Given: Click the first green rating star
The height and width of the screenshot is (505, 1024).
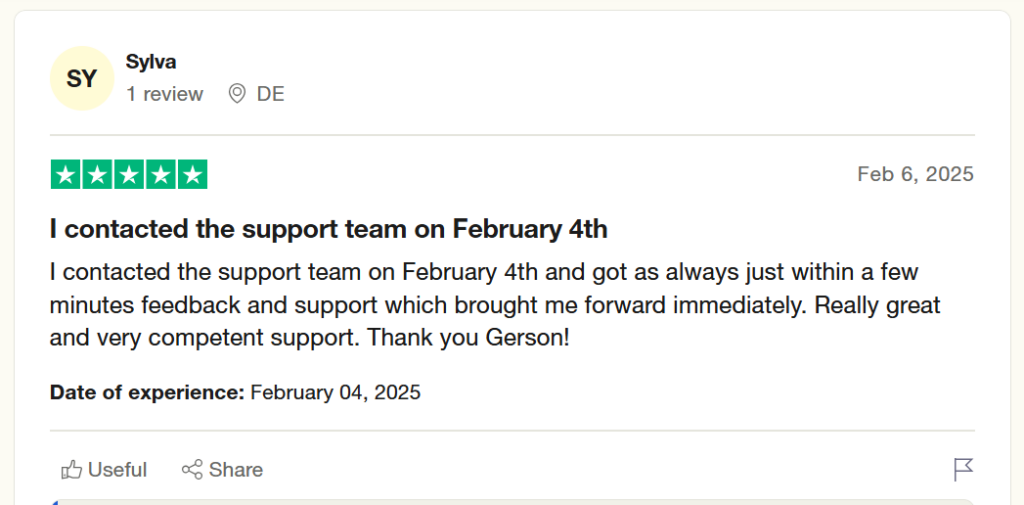Looking at the screenshot, I should [x=66, y=175].
